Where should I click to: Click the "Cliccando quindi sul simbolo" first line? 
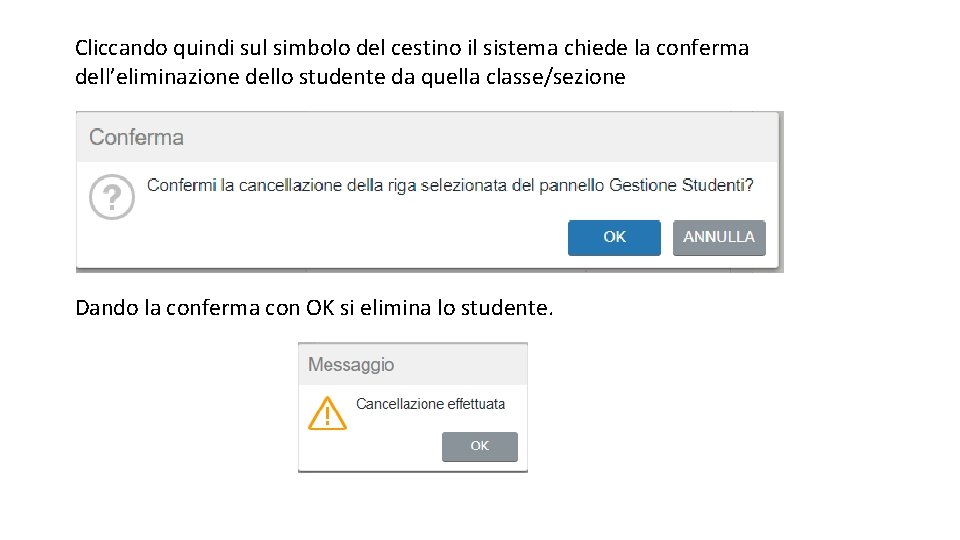pyautogui.click(x=412, y=47)
